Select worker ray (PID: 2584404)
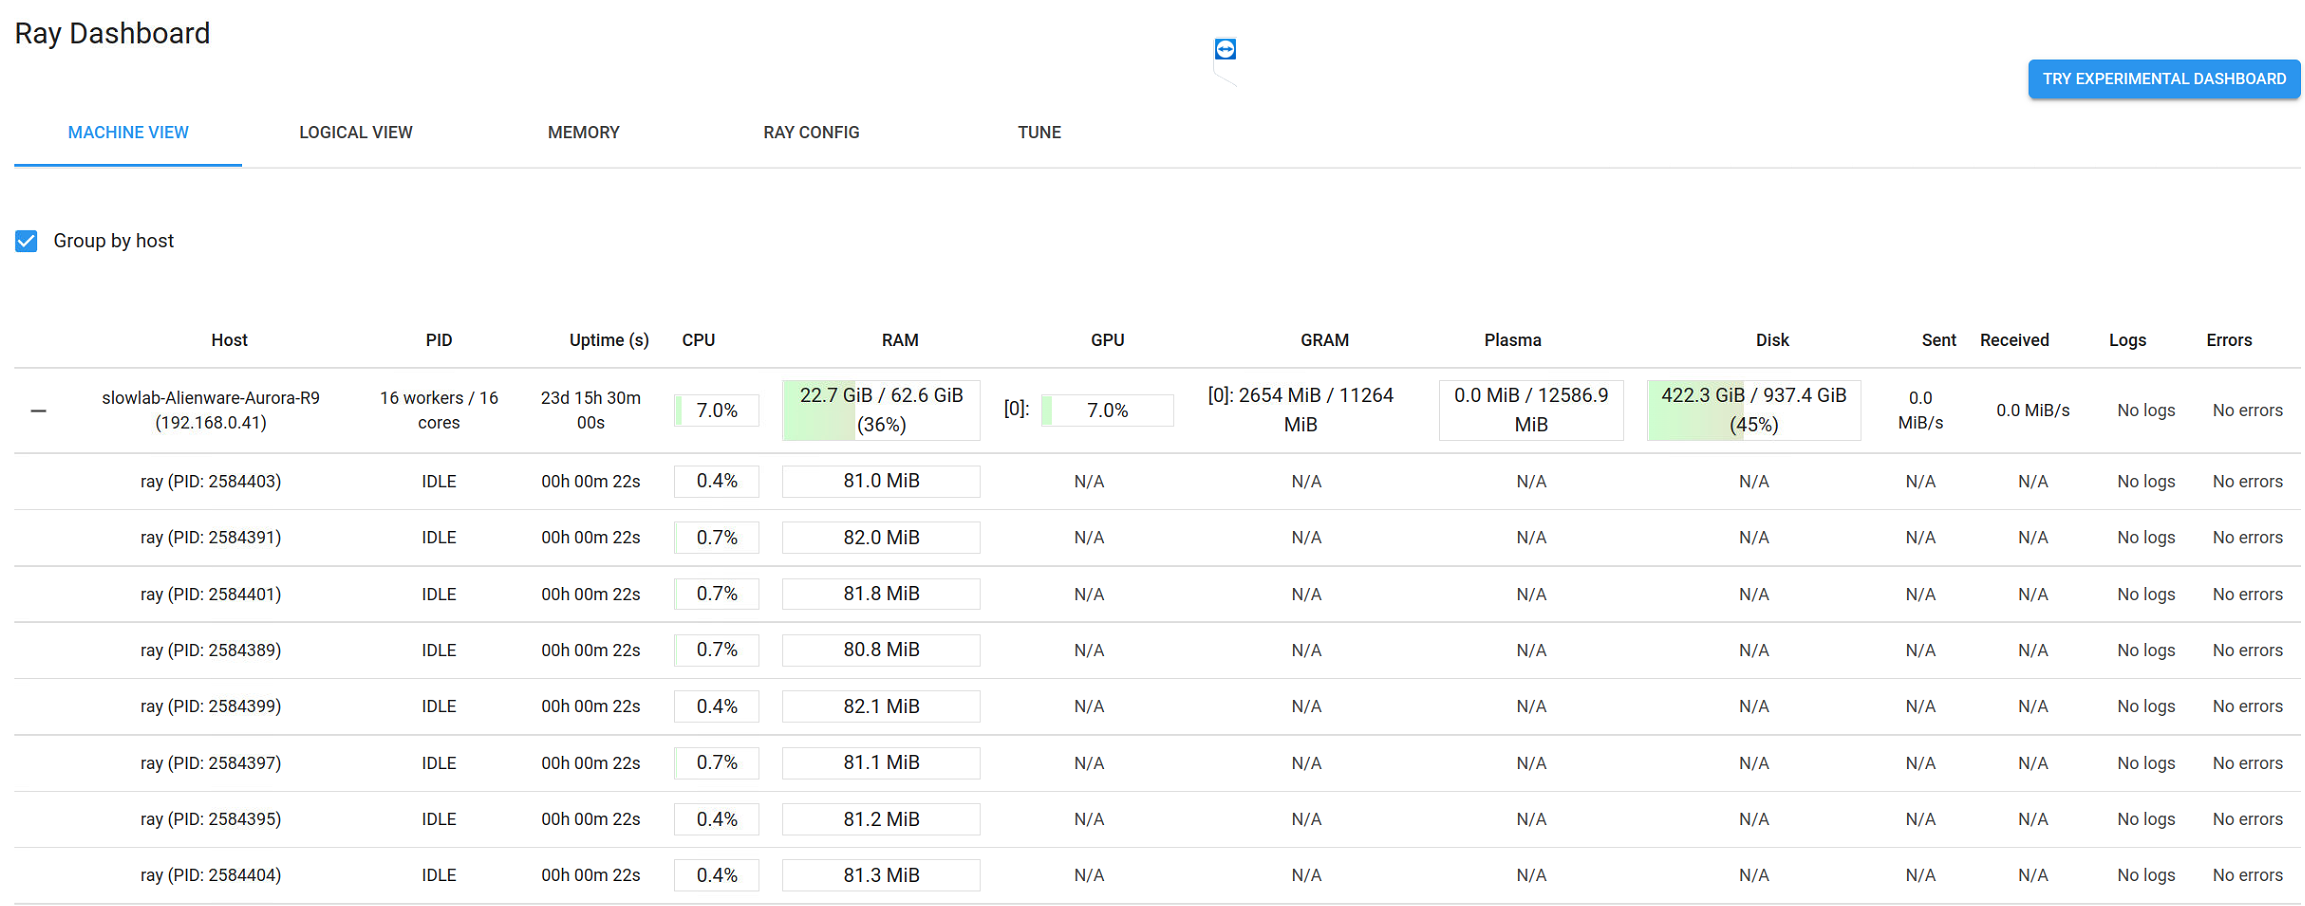Image resolution: width=2305 pixels, height=906 pixels. coord(211,875)
